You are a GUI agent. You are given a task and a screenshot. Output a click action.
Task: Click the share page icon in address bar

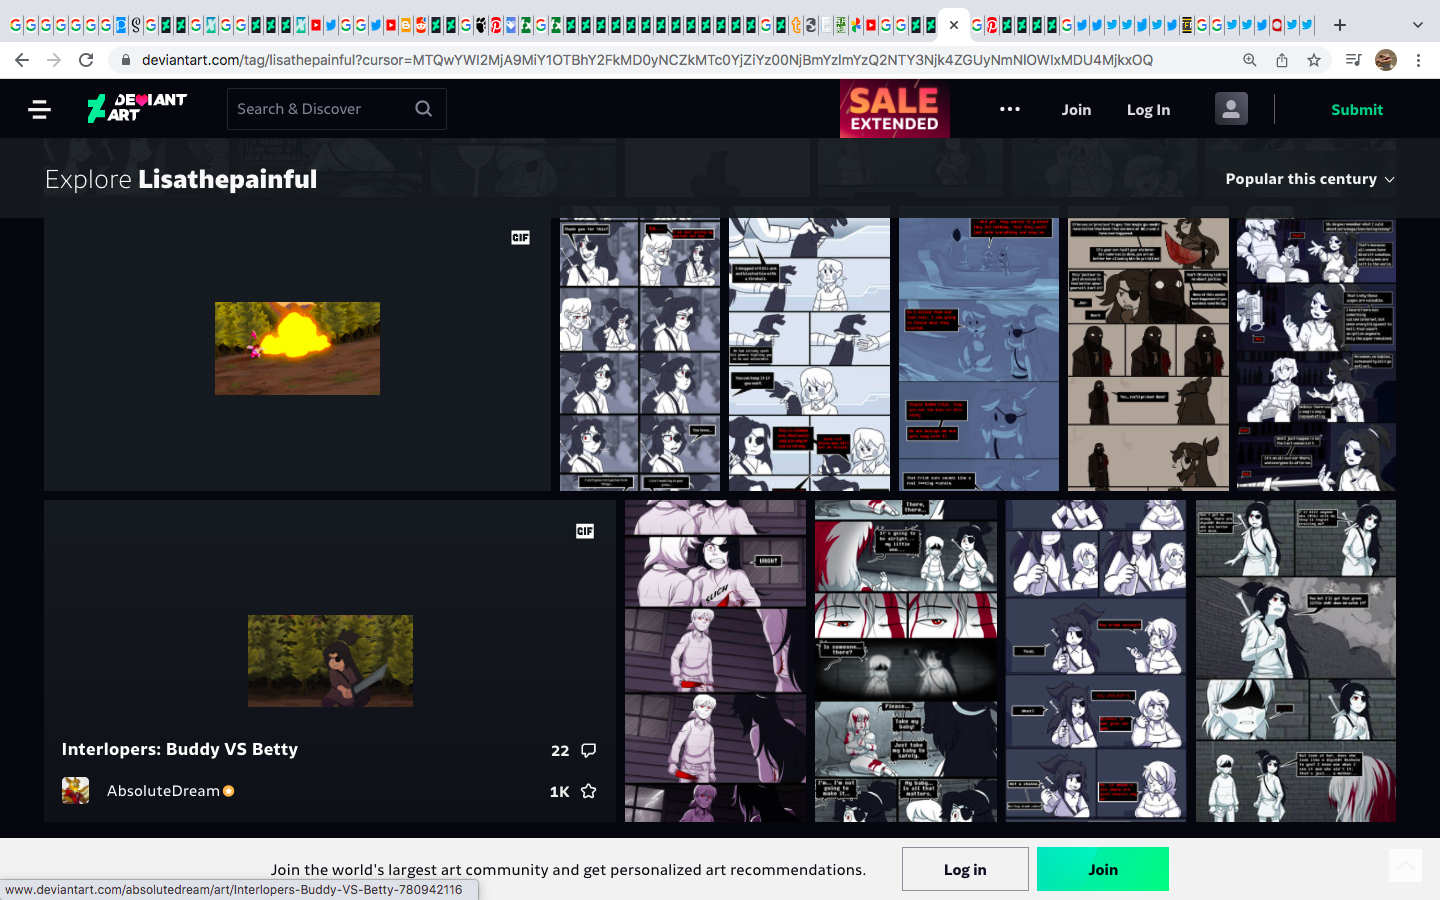(1282, 60)
